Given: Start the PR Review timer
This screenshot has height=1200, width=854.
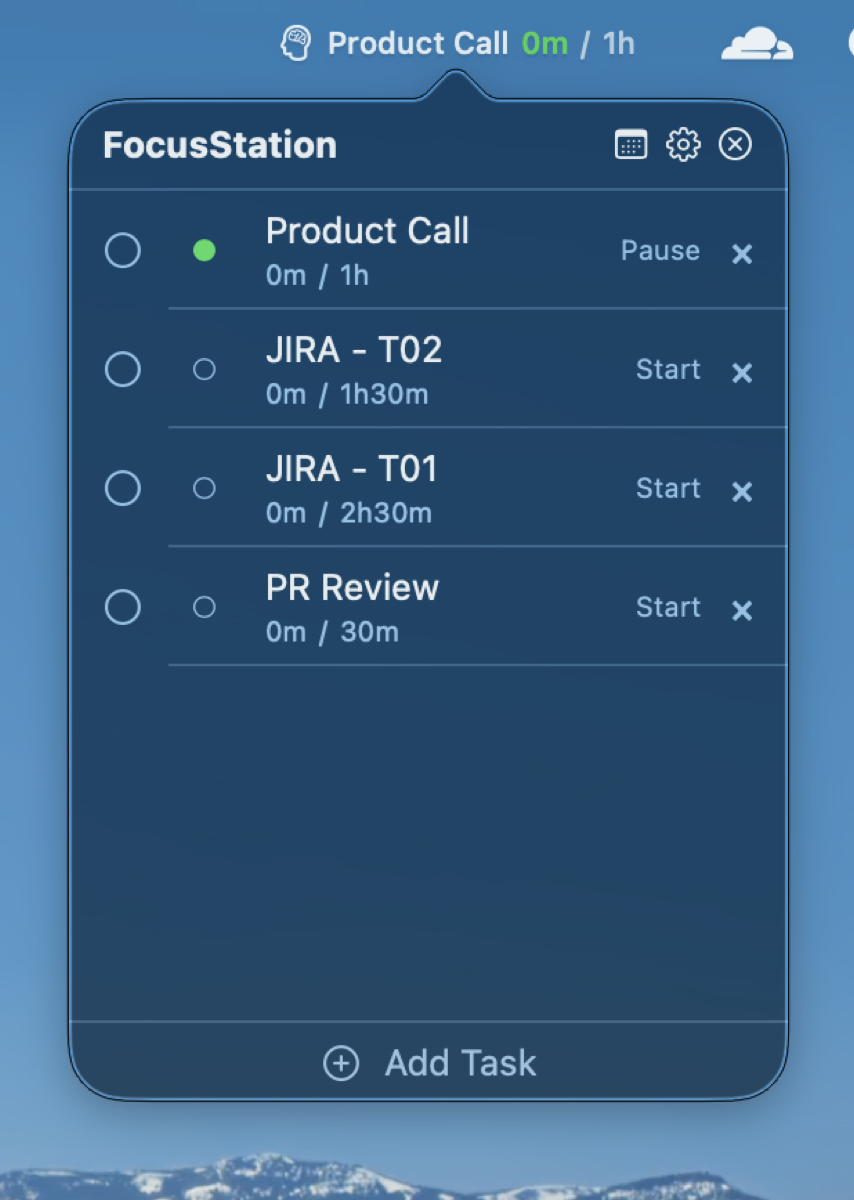Looking at the screenshot, I should (x=668, y=607).
